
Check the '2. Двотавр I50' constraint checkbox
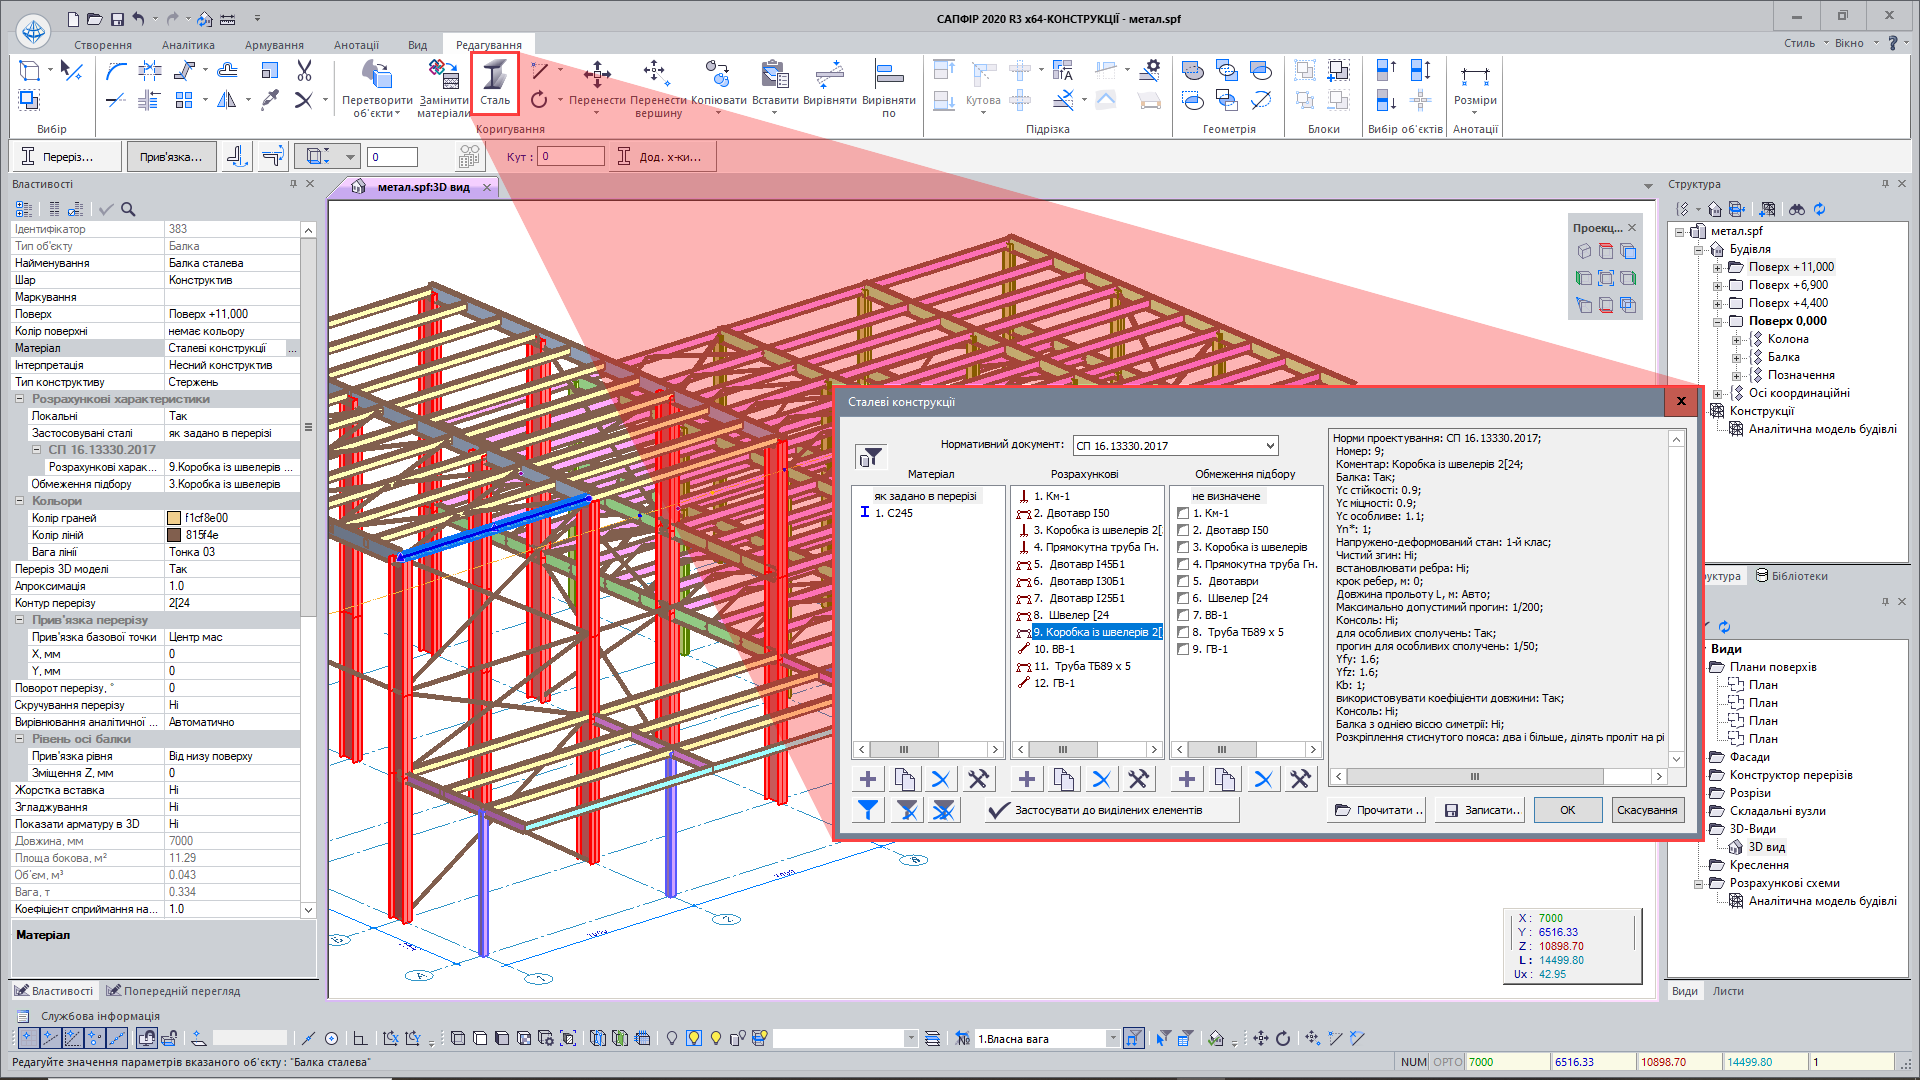click(1183, 531)
